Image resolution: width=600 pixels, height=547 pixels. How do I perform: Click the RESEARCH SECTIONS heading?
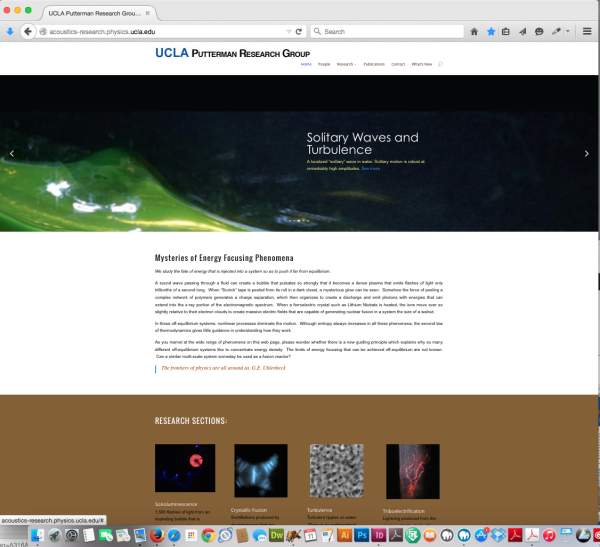point(191,421)
